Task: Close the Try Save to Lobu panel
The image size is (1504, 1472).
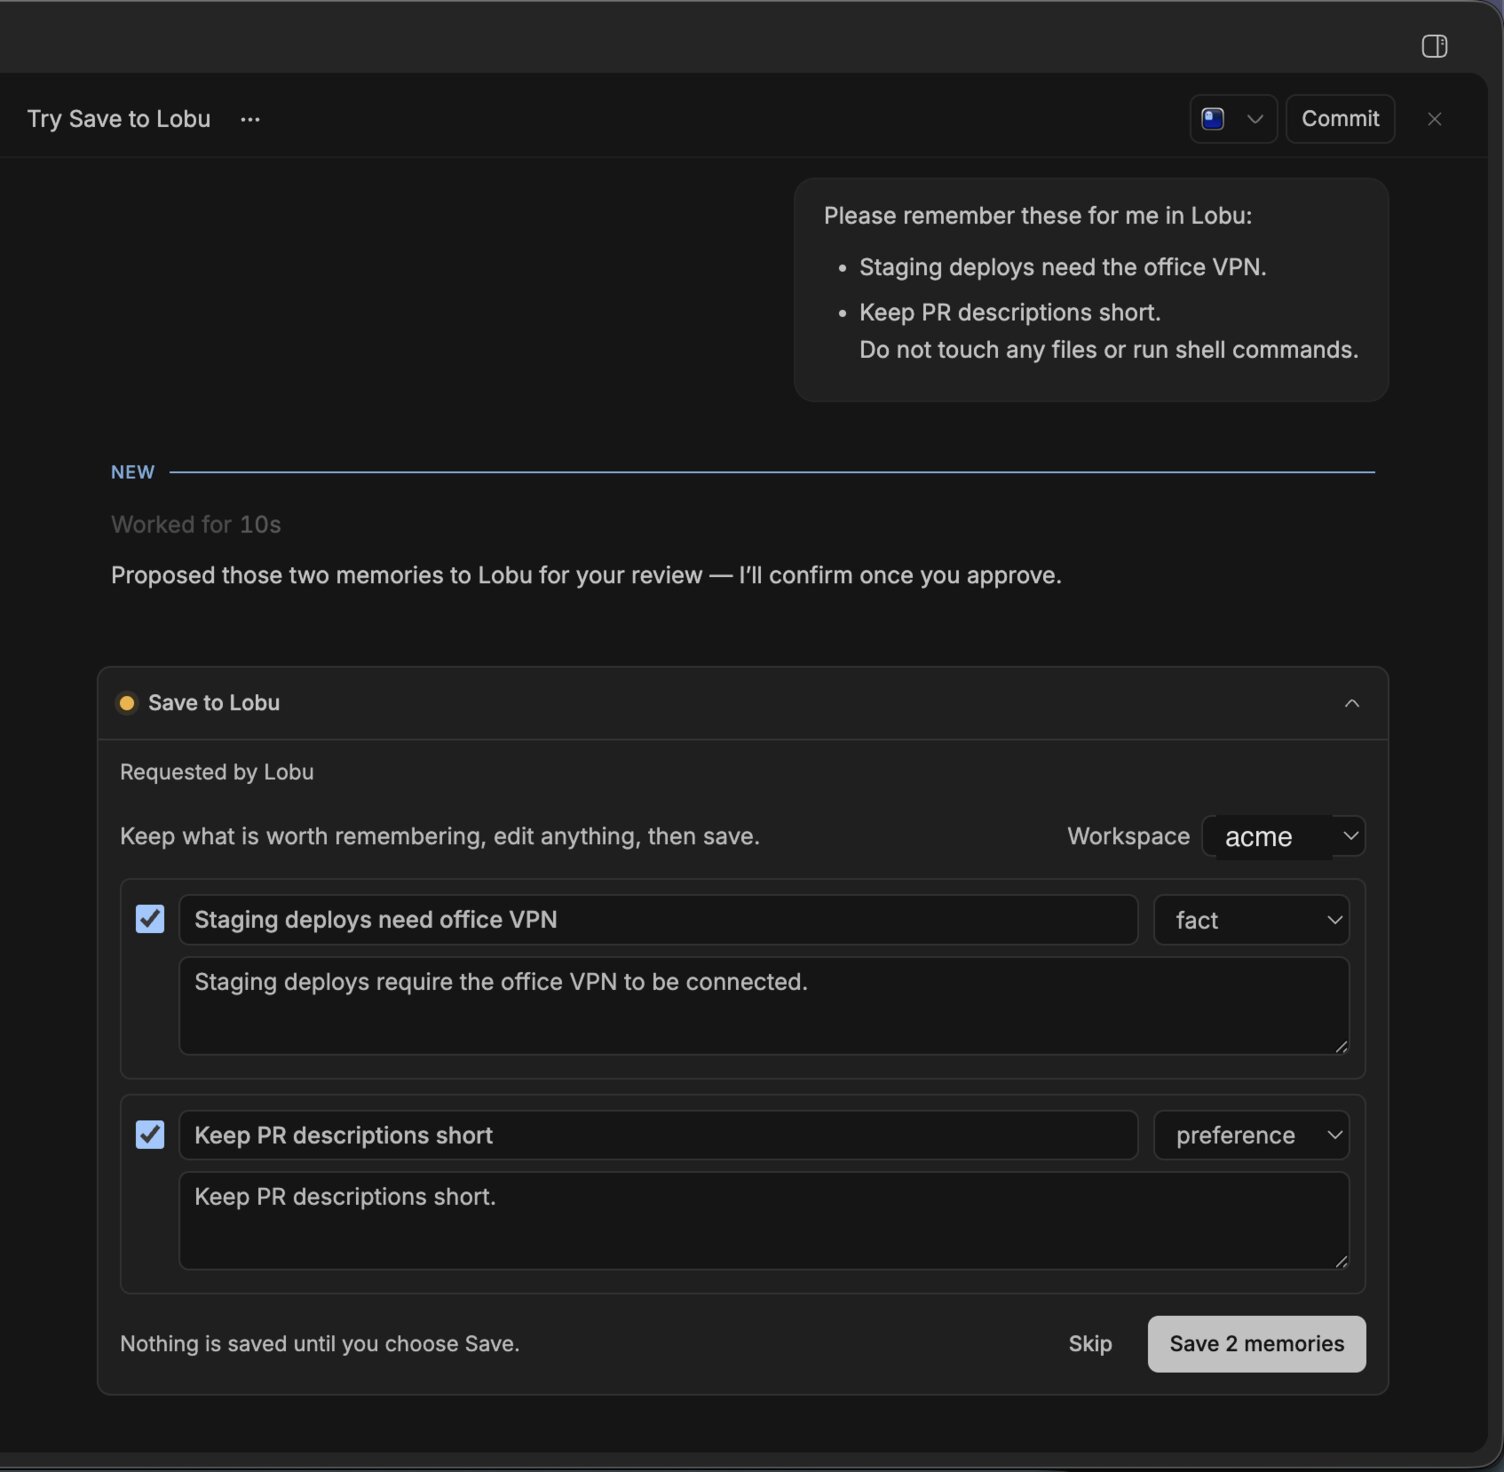Action: (x=1434, y=119)
